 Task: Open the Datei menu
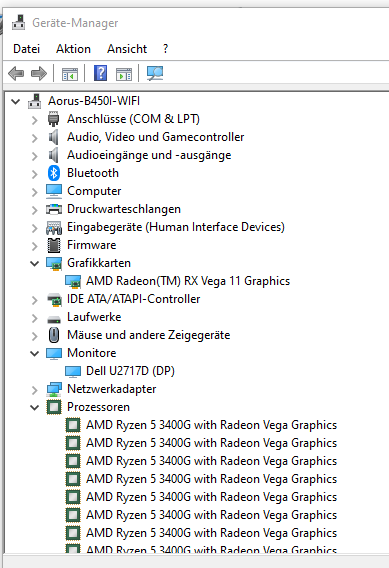click(x=26, y=49)
